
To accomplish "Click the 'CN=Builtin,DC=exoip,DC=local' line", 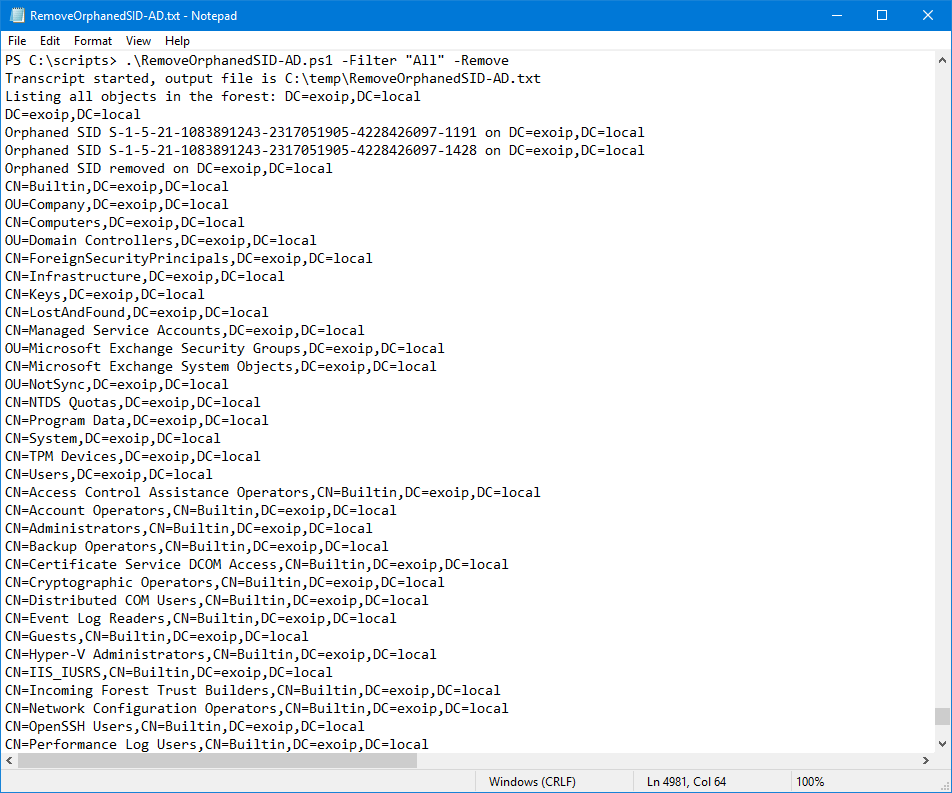I will pos(117,187).
